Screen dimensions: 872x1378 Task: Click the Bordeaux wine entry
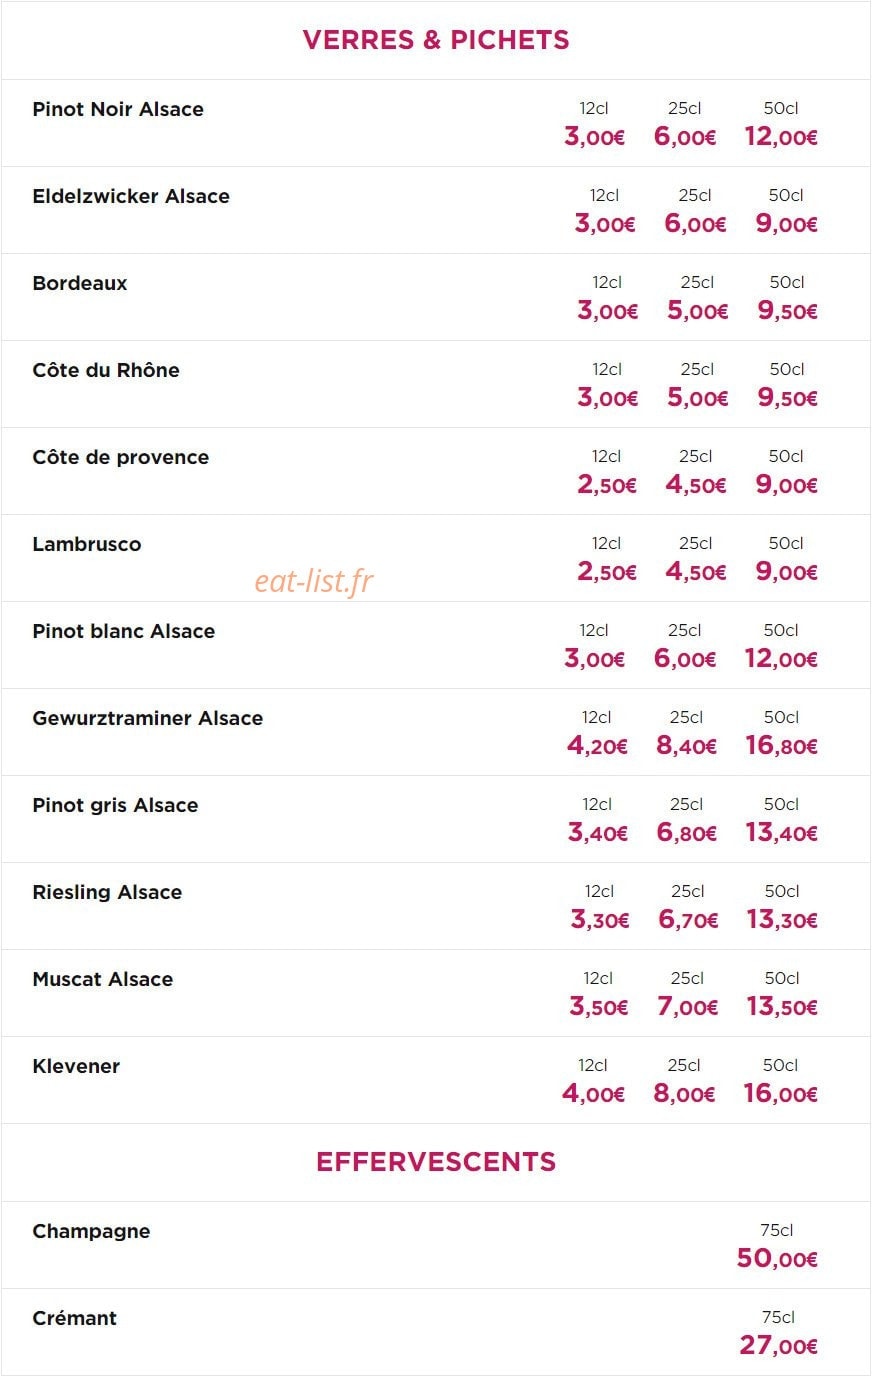coord(80,283)
